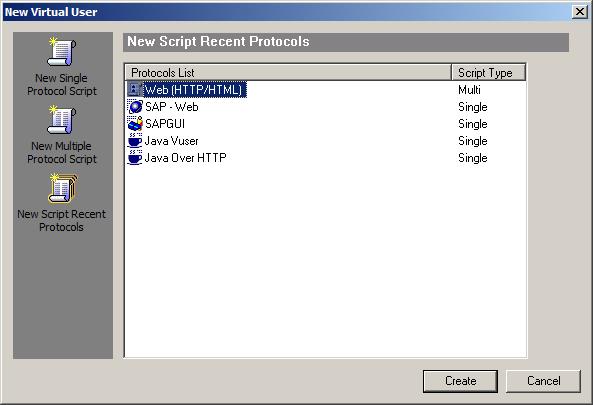Open the New Single Protocol Script label

pyautogui.click(x=62, y=84)
